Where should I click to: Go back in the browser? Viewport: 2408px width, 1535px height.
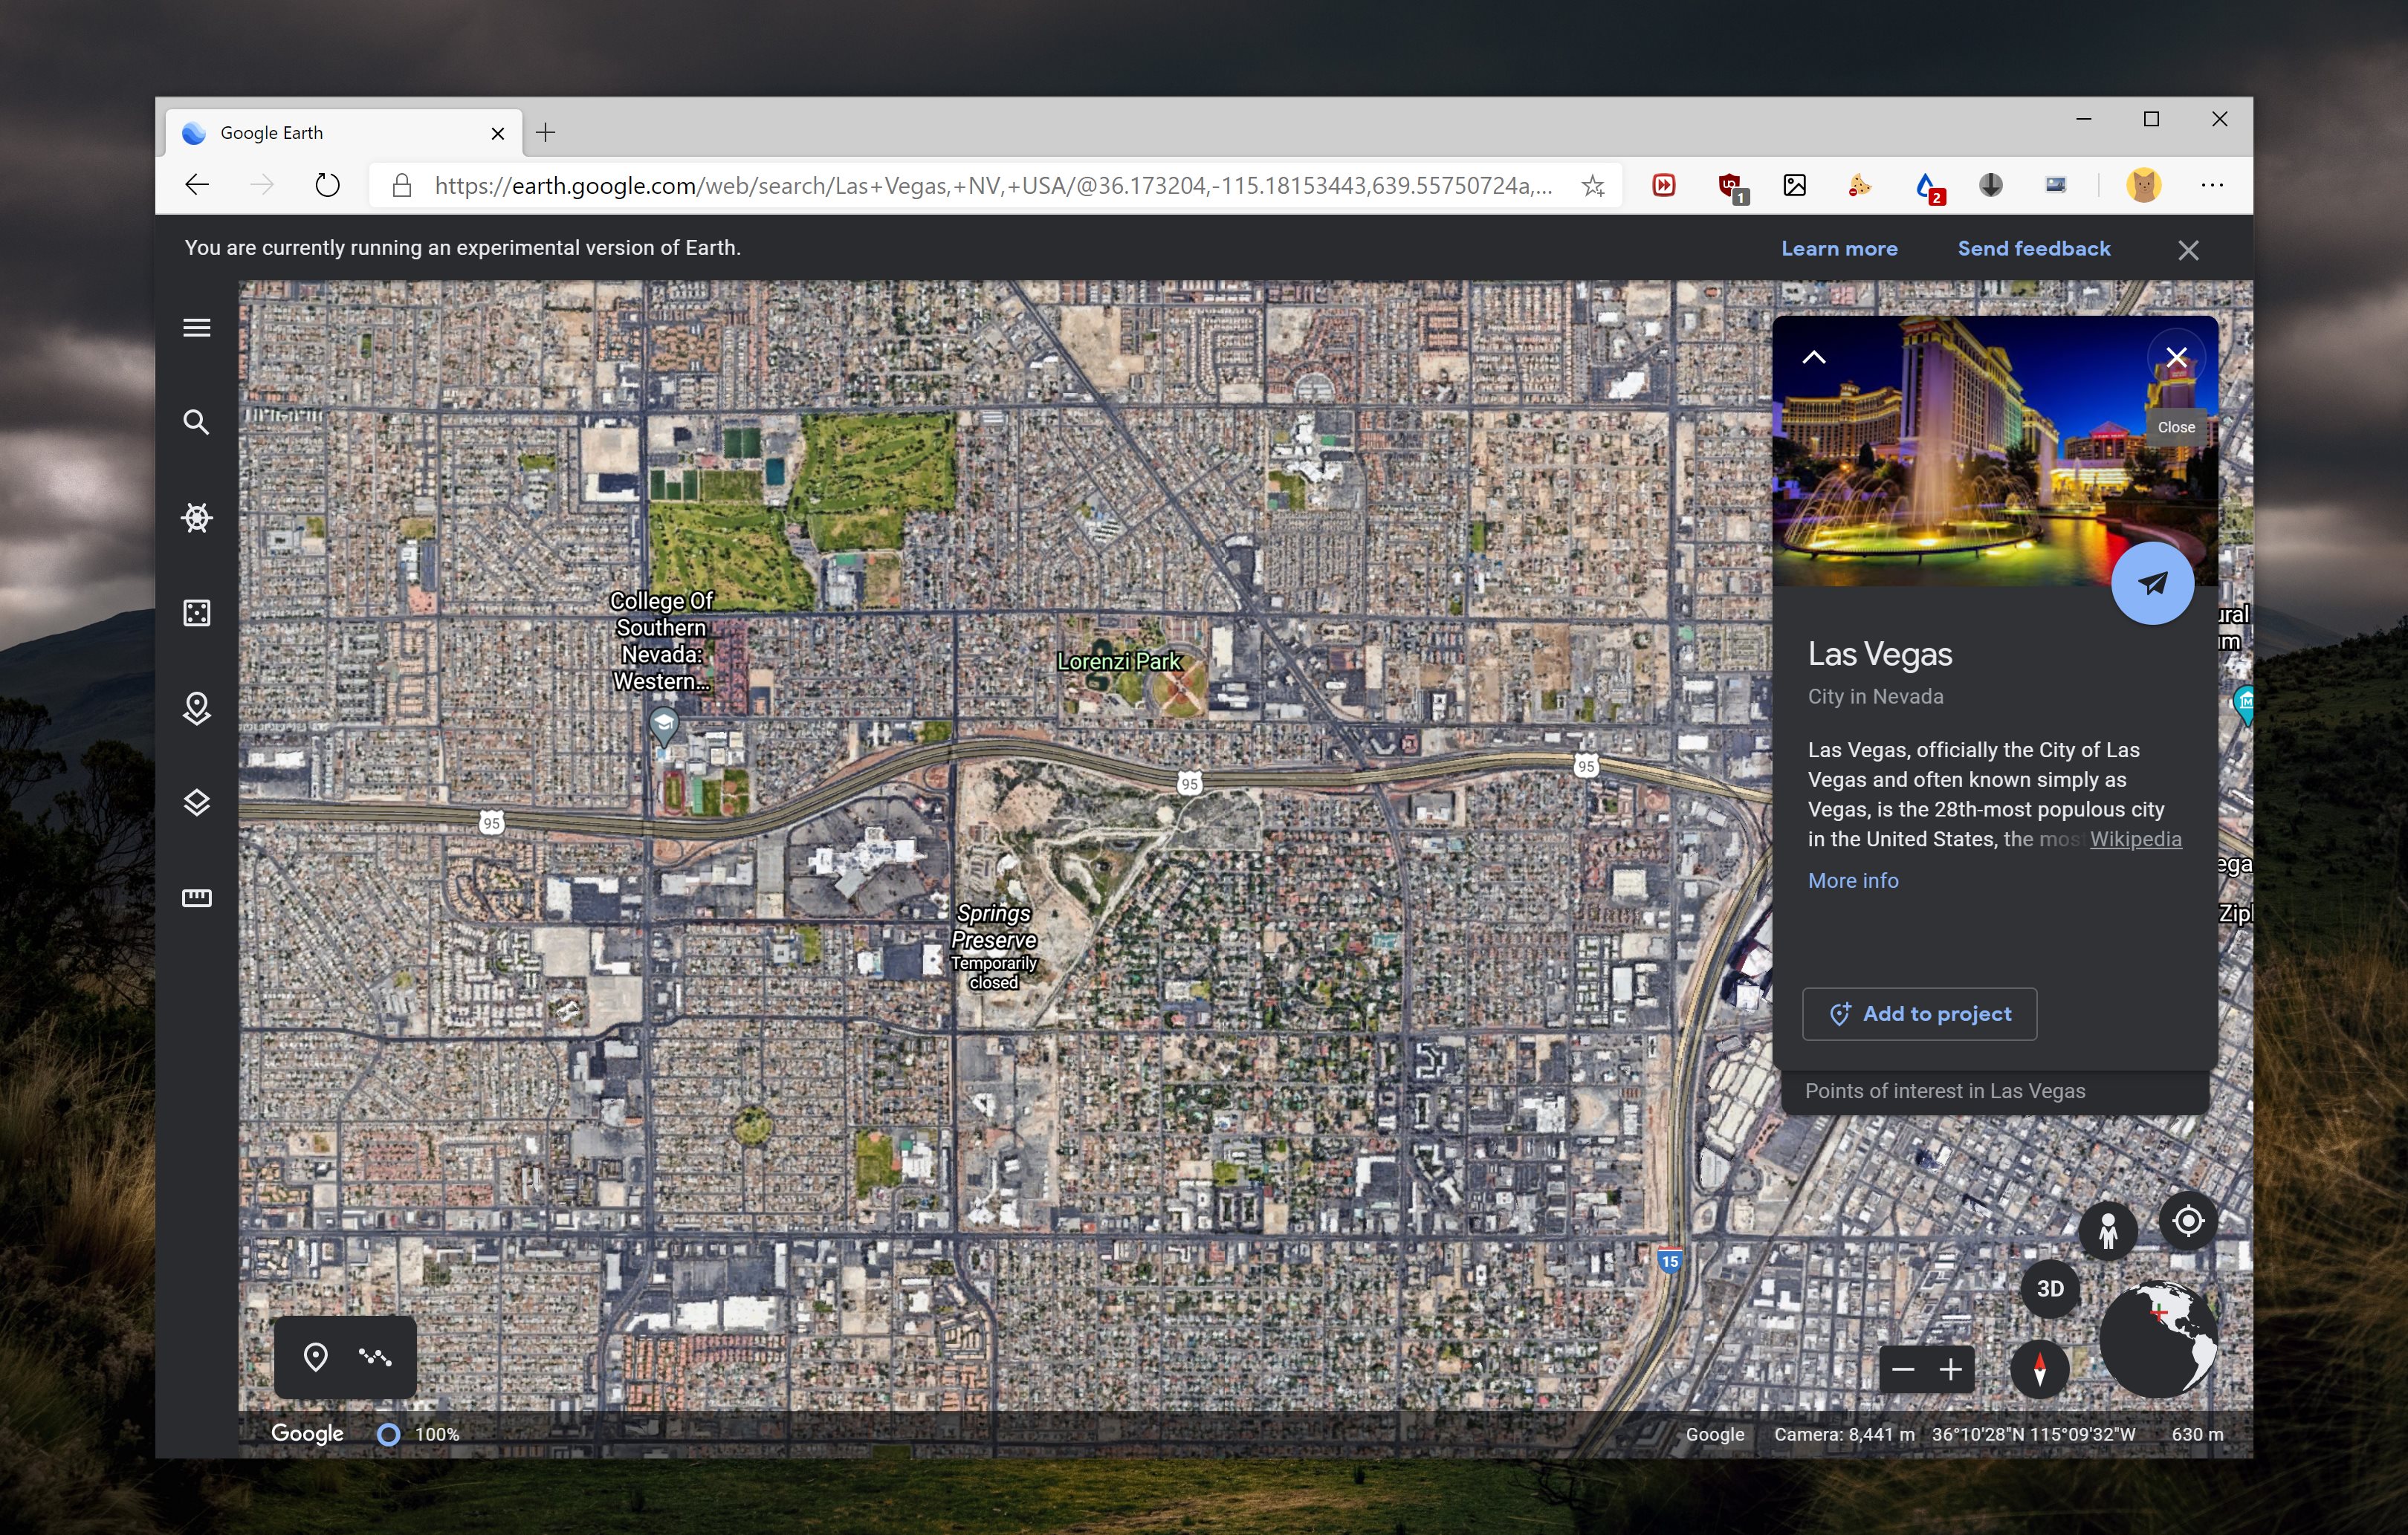click(x=197, y=185)
